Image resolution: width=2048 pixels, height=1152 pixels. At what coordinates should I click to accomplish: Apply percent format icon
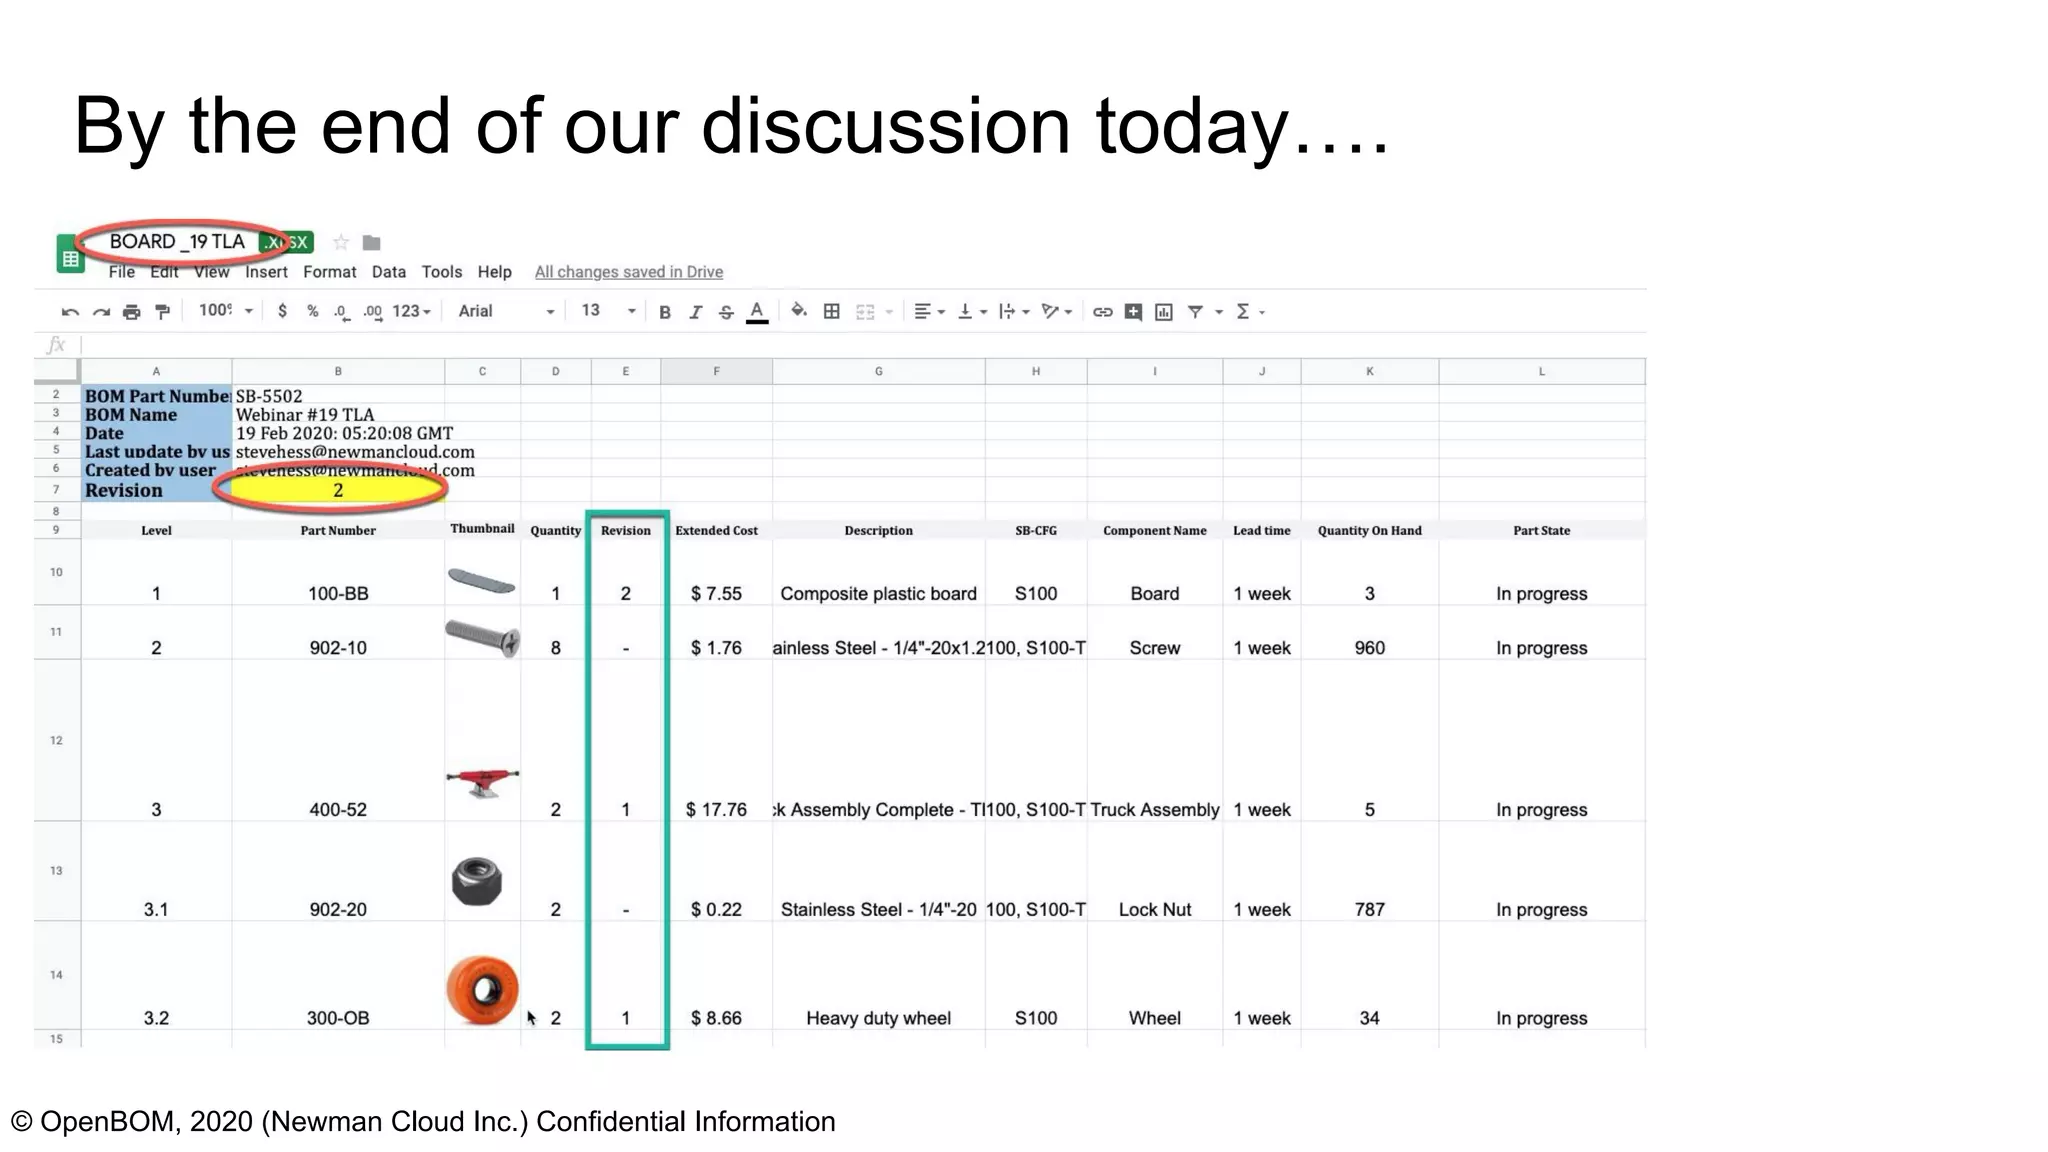click(313, 311)
